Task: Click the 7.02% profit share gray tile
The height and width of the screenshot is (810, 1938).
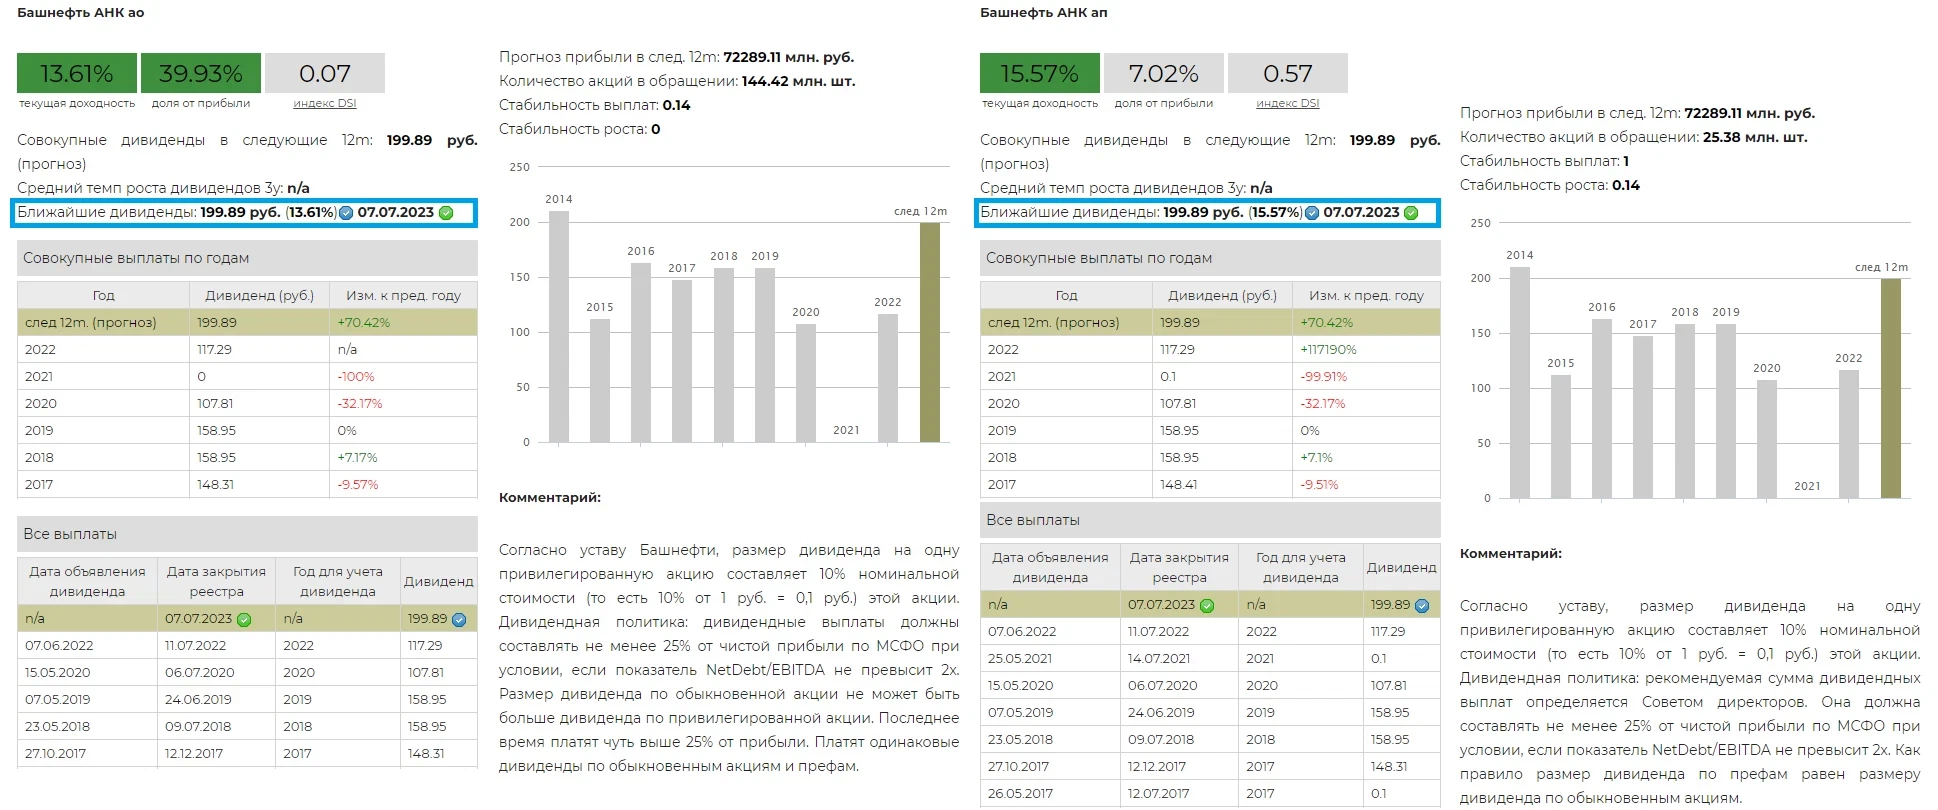Action: [x=1163, y=73]
